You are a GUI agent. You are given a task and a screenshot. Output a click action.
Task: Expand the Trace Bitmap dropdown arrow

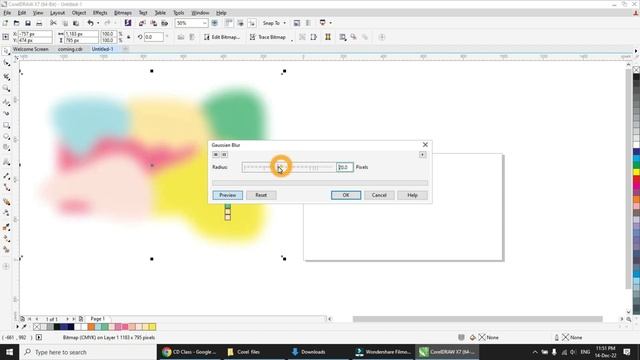pos(291,40)
